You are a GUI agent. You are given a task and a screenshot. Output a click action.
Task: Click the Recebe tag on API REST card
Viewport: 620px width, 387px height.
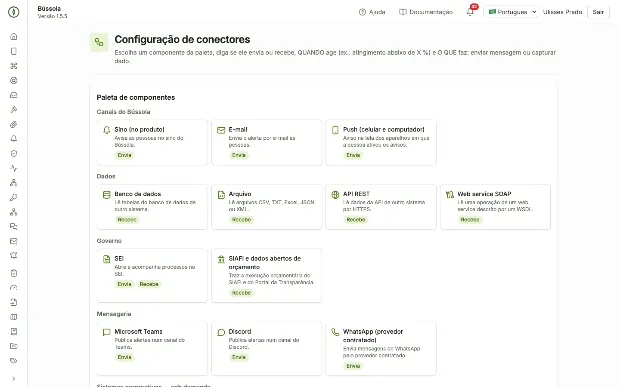[355, 220]
